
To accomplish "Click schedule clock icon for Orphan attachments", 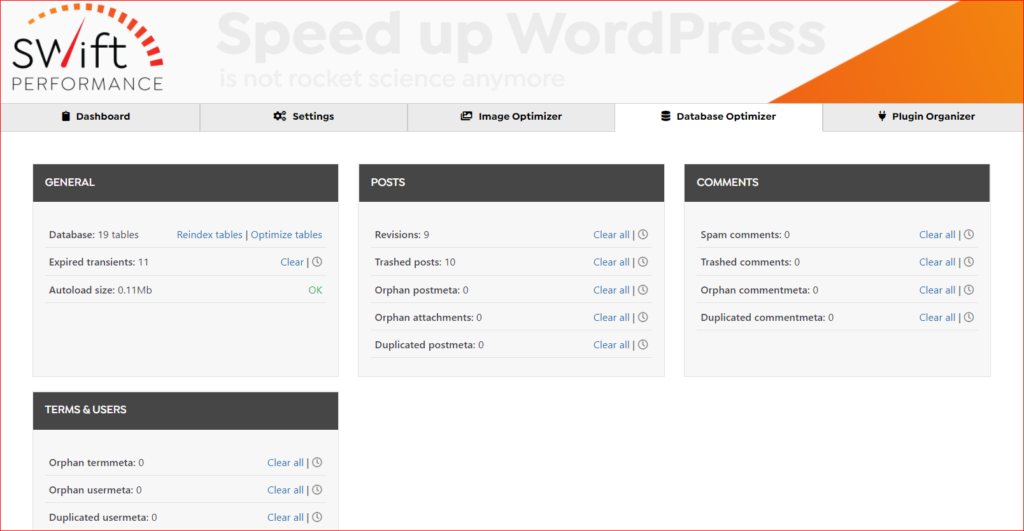I will [643, 317].
